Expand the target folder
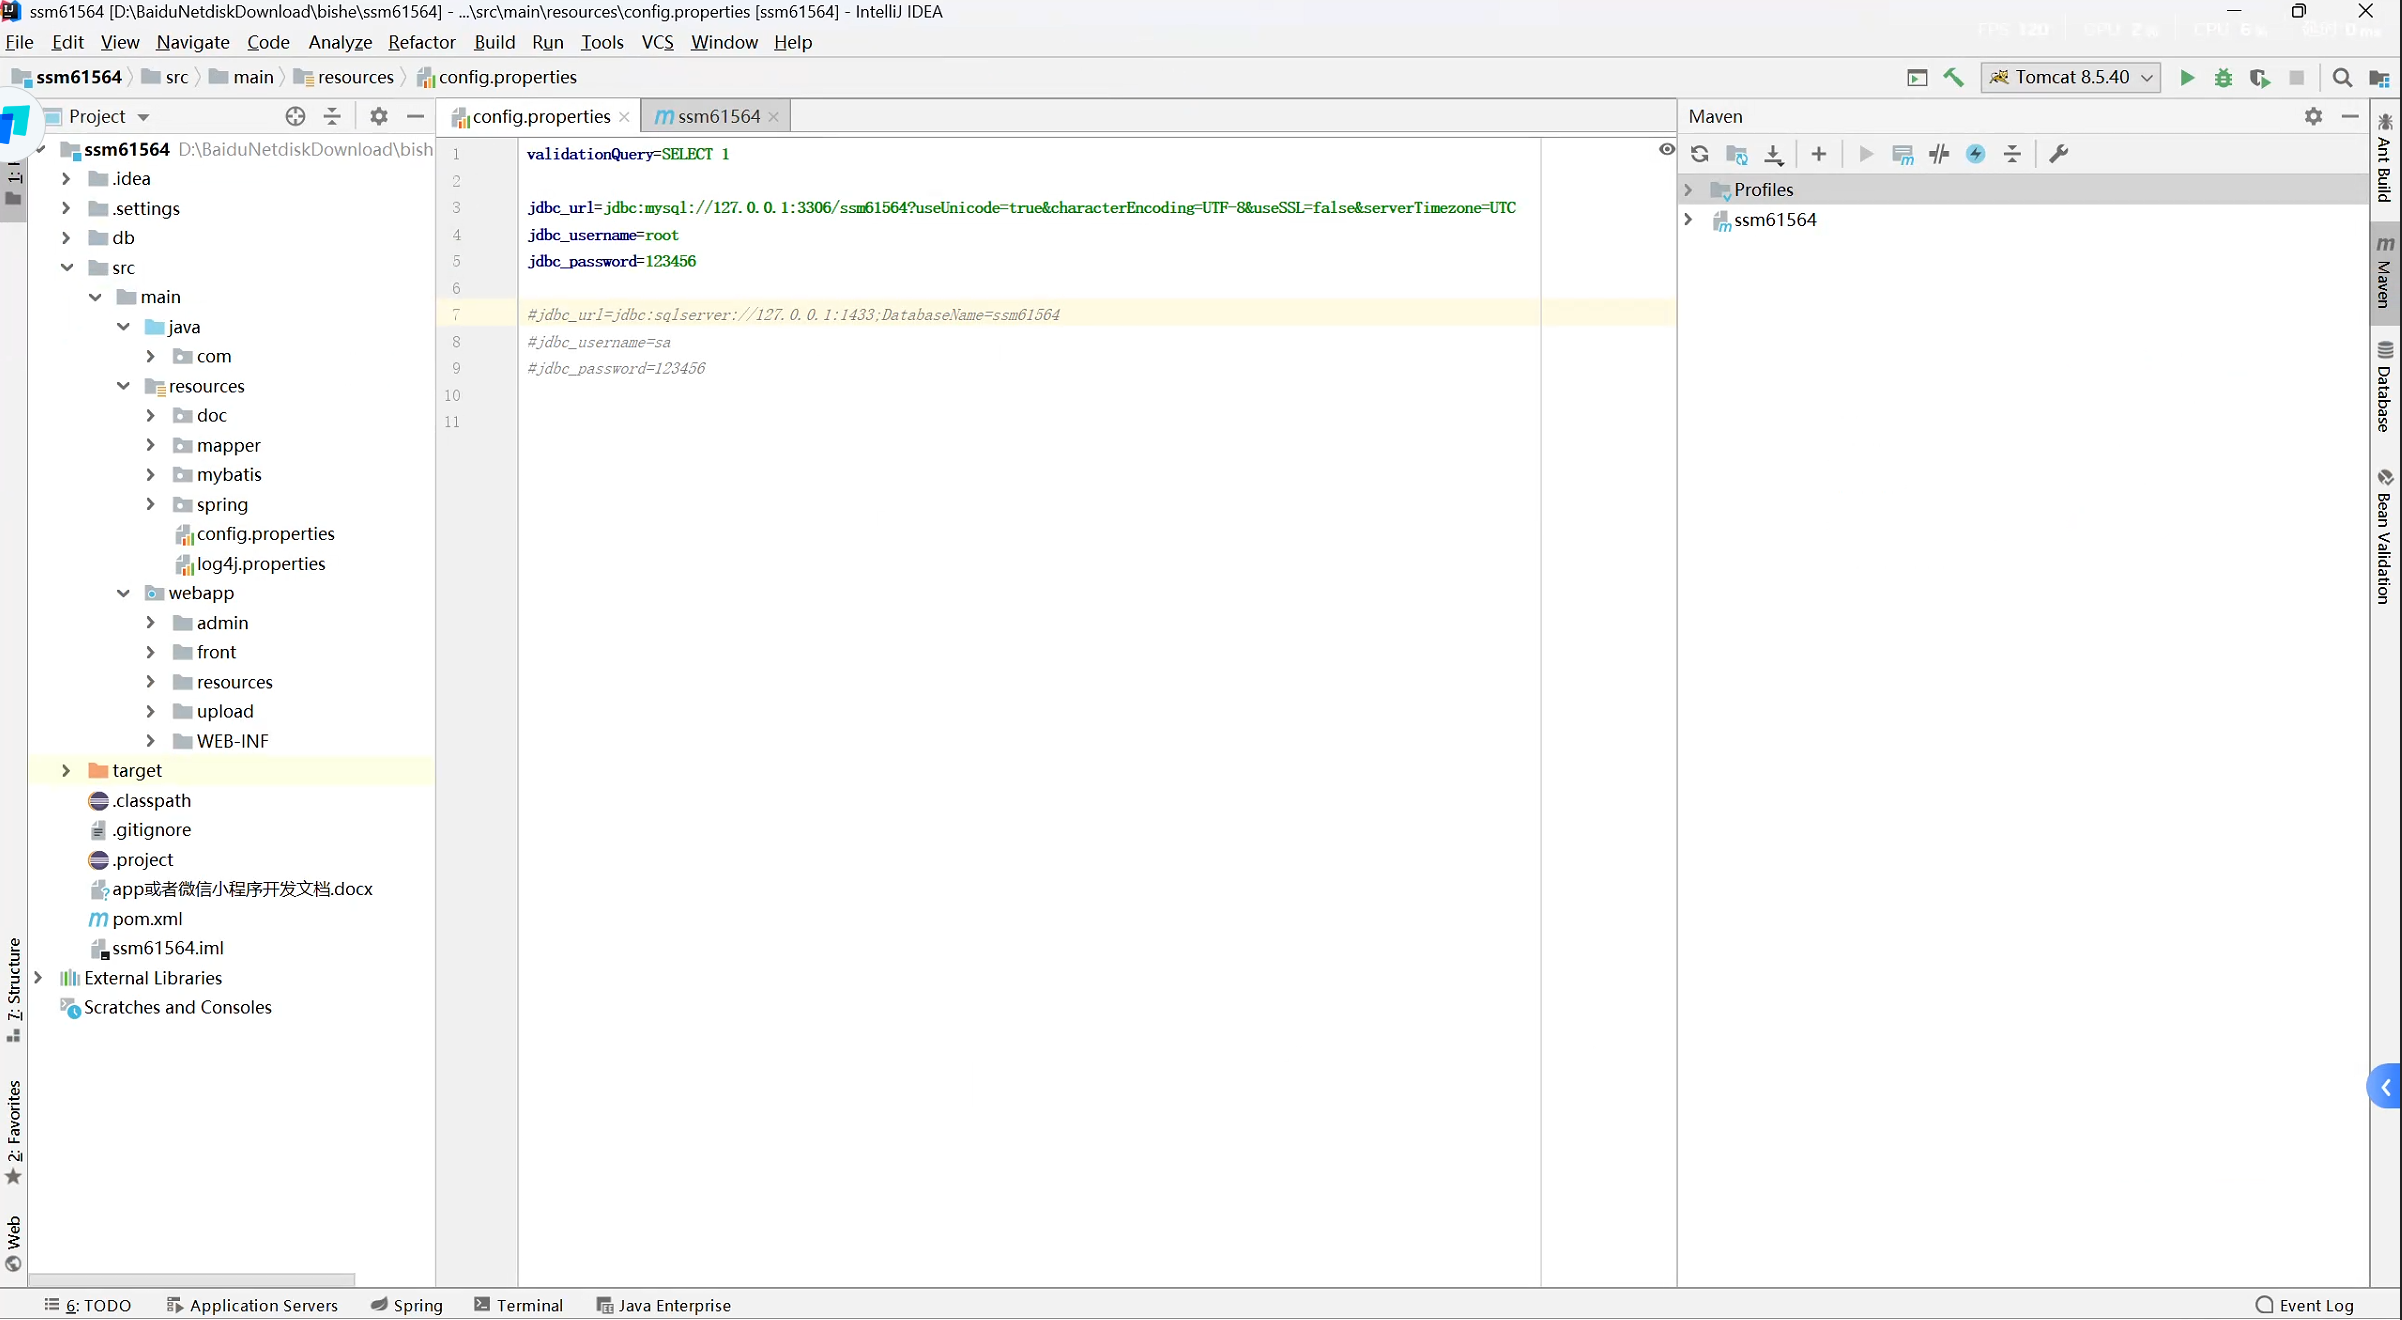 66,771
